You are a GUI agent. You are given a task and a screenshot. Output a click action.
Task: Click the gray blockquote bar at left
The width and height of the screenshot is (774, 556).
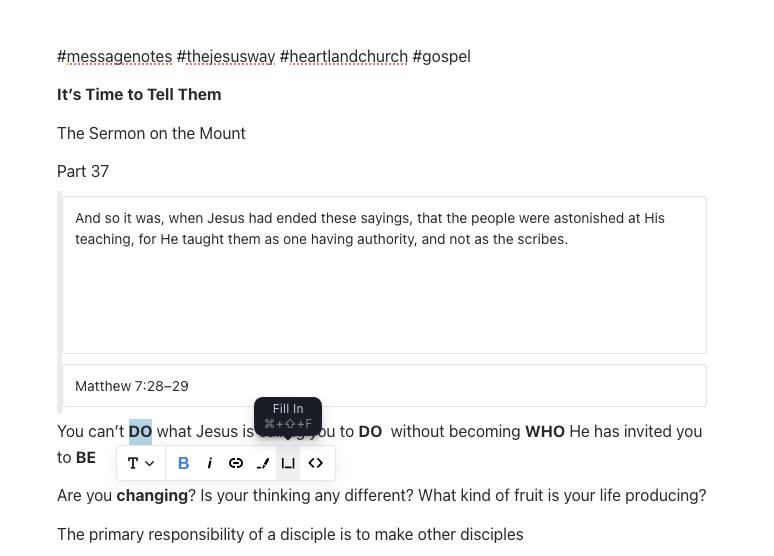pos(59,302)
